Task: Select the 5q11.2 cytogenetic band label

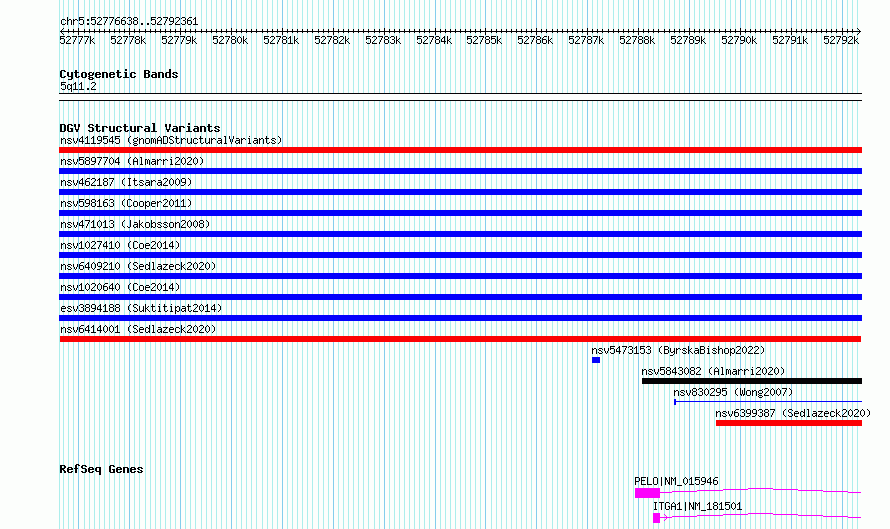Action: [78, 86]
